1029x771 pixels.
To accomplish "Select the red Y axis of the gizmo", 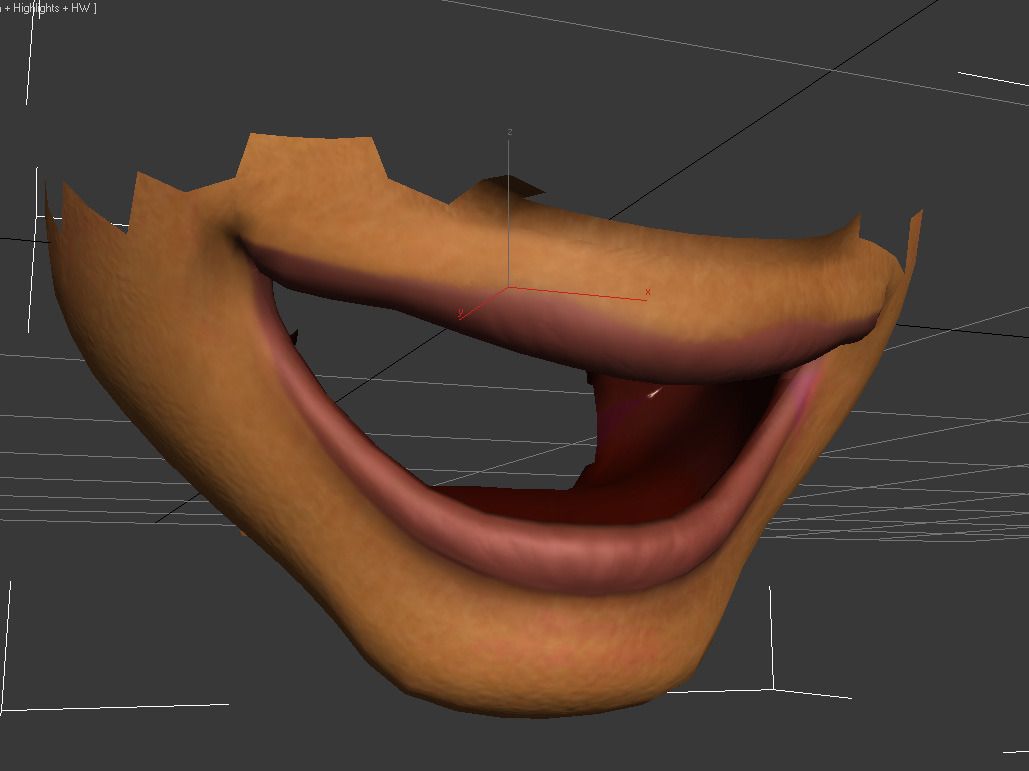I will (x=484, y=303).
